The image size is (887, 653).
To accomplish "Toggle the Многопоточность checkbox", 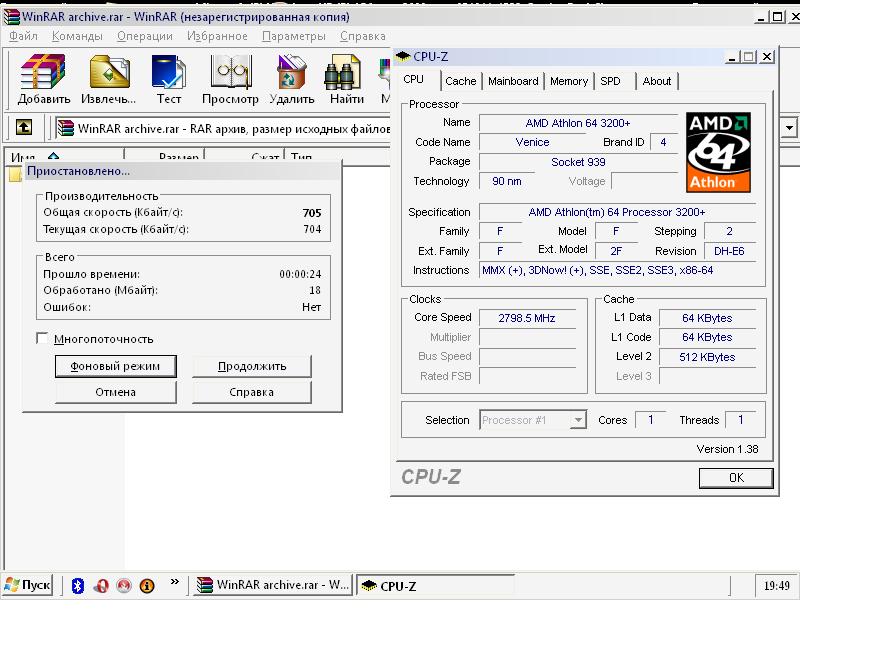I will [42, 338].
